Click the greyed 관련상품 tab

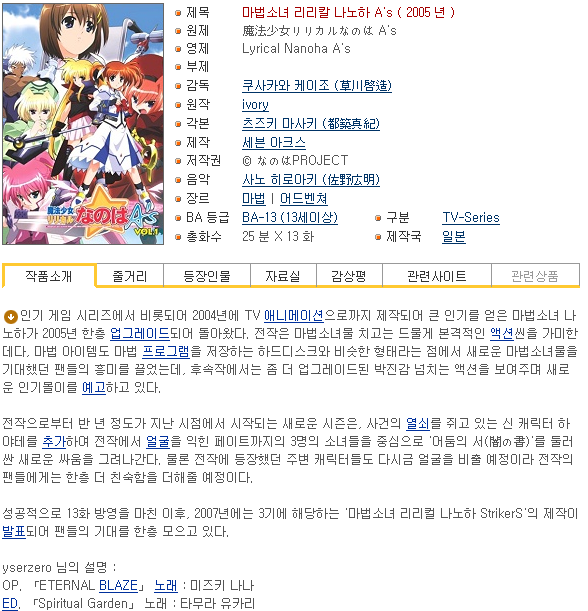[535, 276]
